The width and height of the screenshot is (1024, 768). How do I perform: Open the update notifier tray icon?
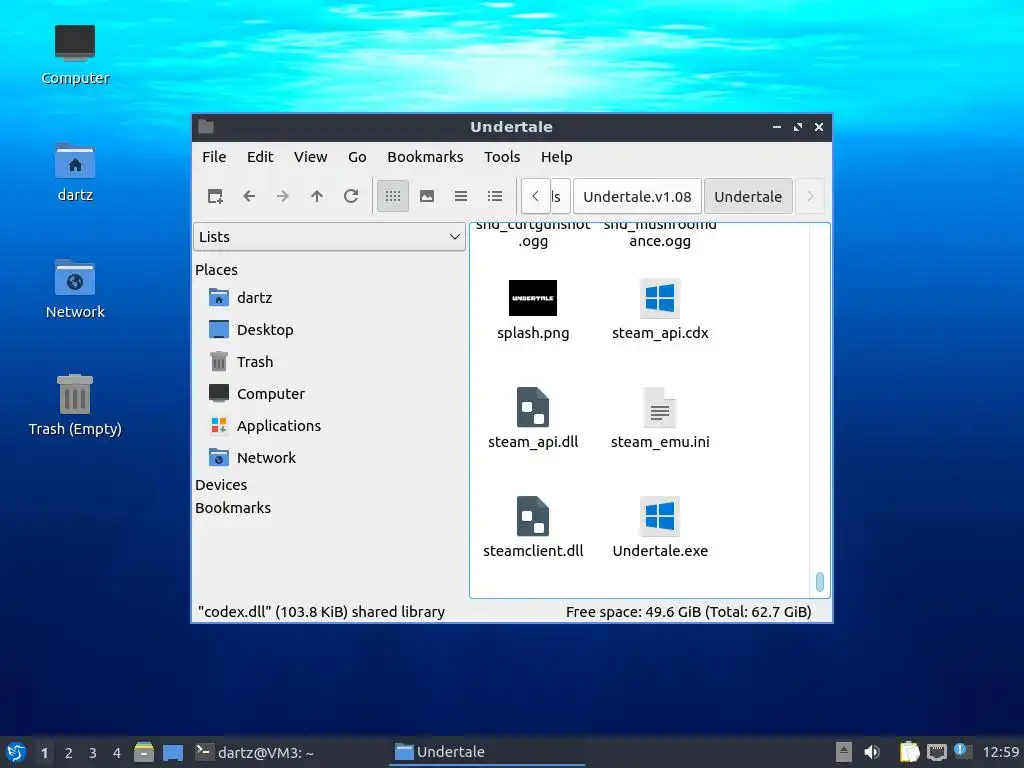[x=962, y=751]
